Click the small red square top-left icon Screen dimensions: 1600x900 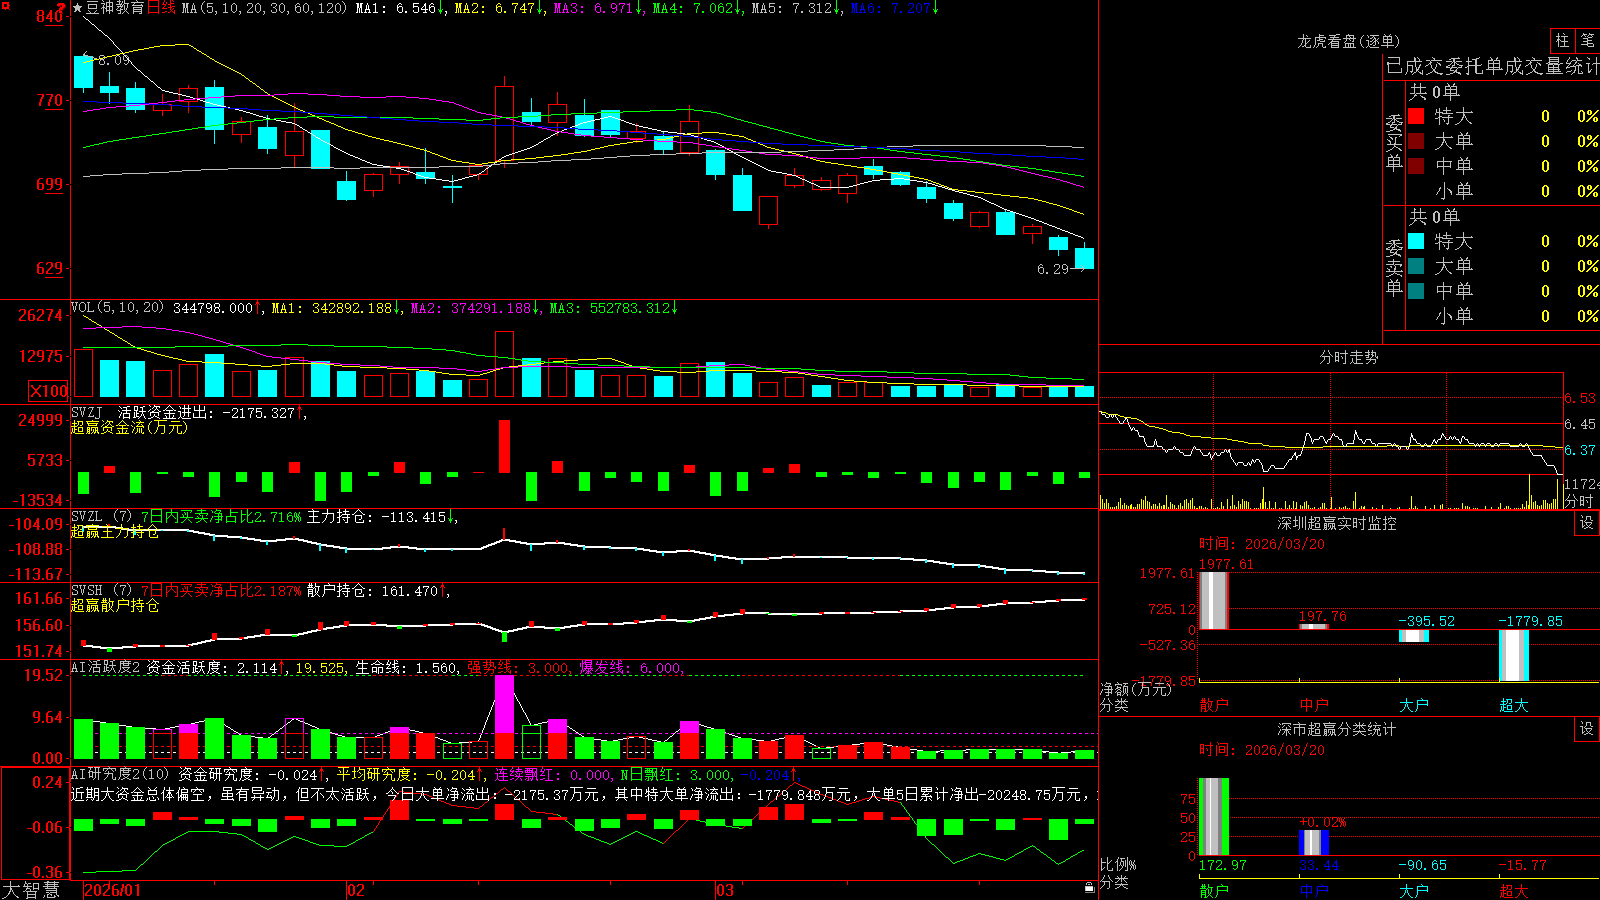point(6,6)
